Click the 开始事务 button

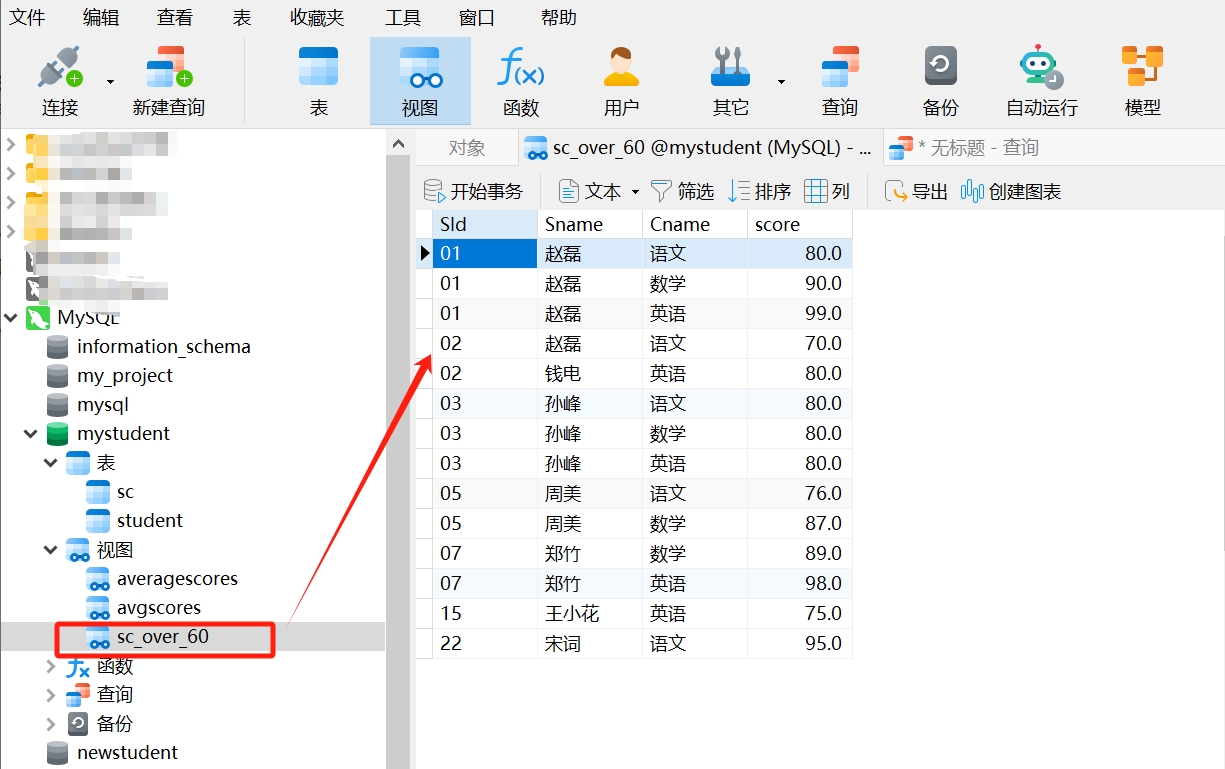[474, 191]
